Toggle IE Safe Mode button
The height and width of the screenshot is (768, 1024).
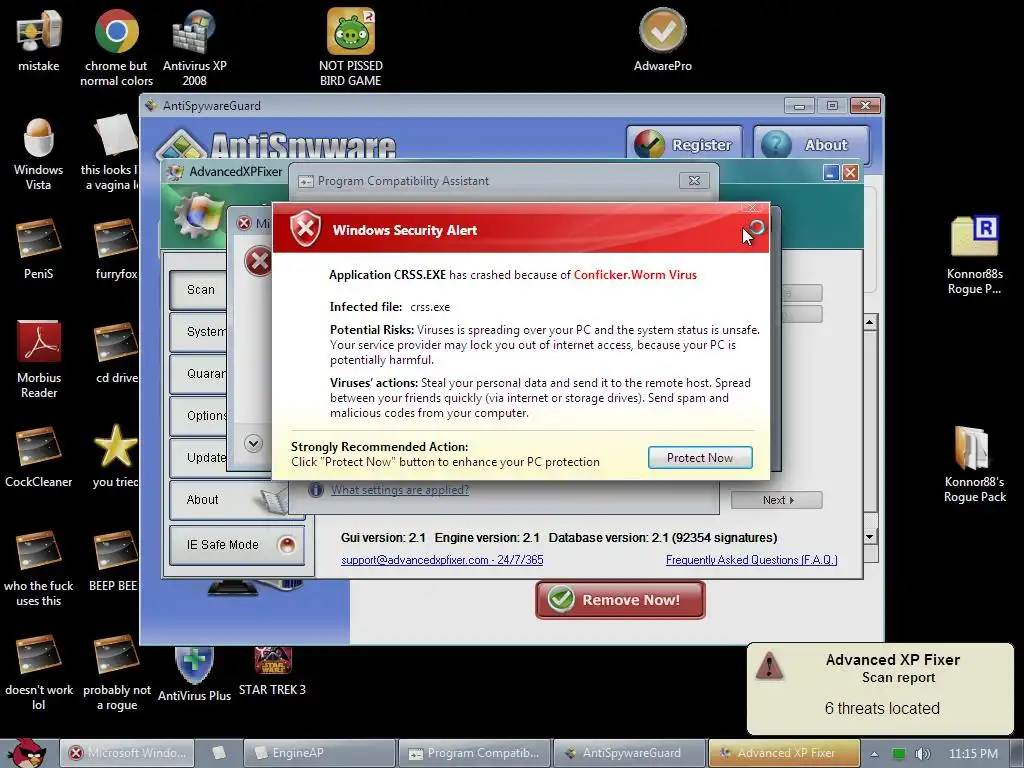pos(236,545)
